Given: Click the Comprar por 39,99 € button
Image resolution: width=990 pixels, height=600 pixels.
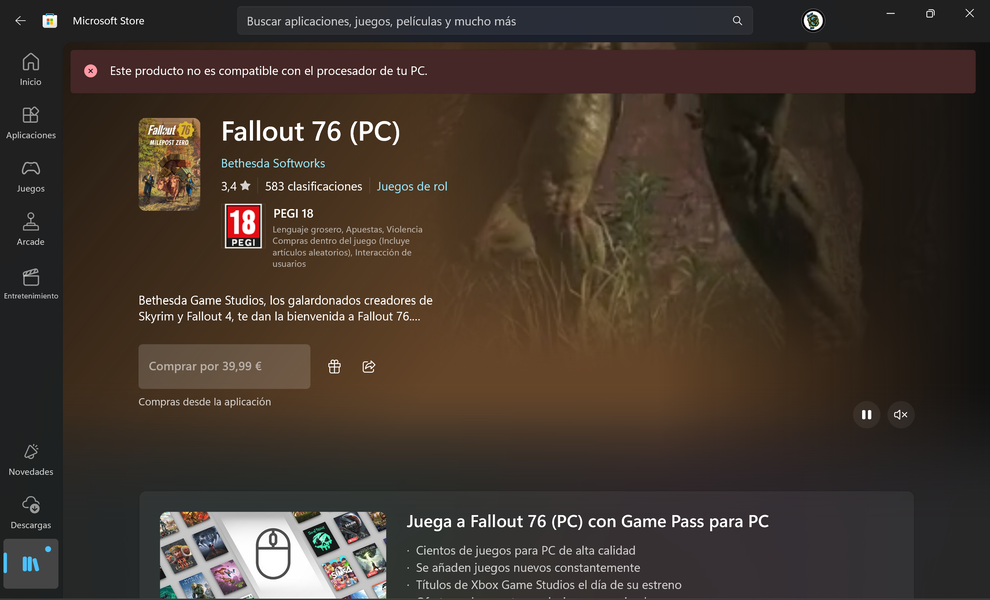Looking at the screenshot, I should 224,366.
